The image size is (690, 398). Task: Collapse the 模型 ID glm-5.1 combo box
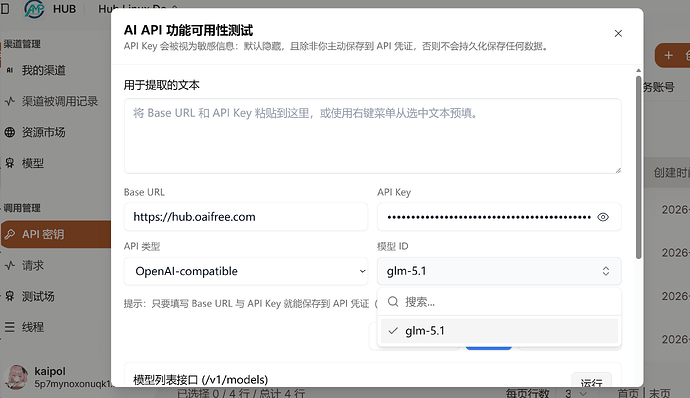[x=499, y=271]
